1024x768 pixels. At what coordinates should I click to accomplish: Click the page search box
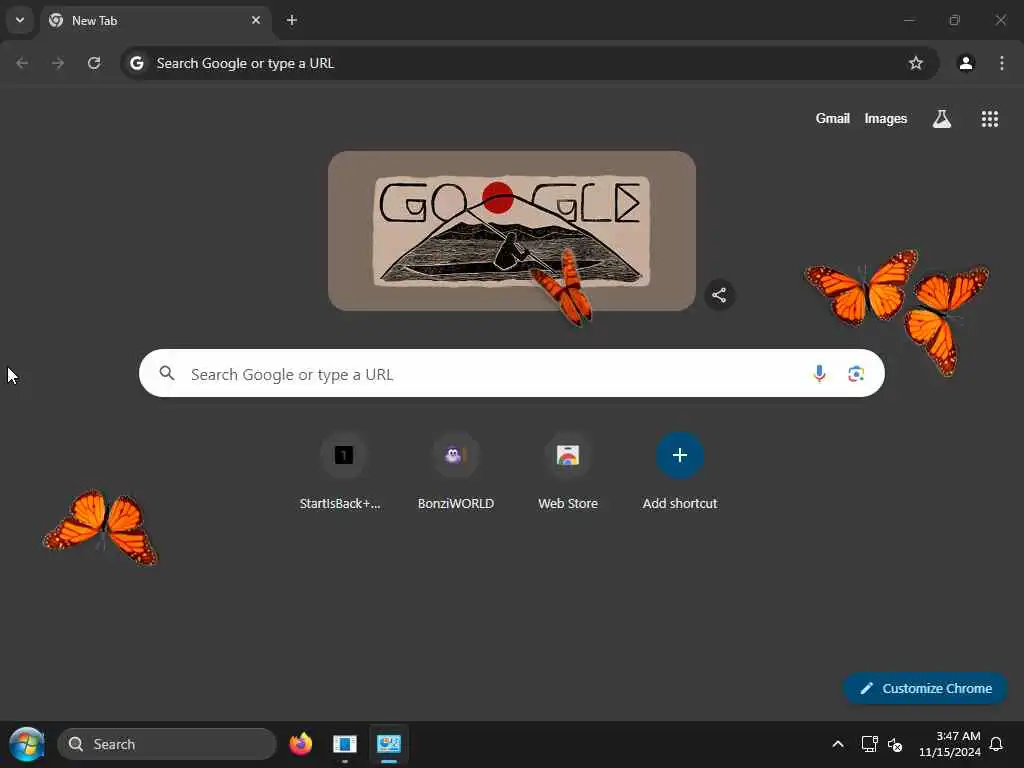click(x=511, y=374)
